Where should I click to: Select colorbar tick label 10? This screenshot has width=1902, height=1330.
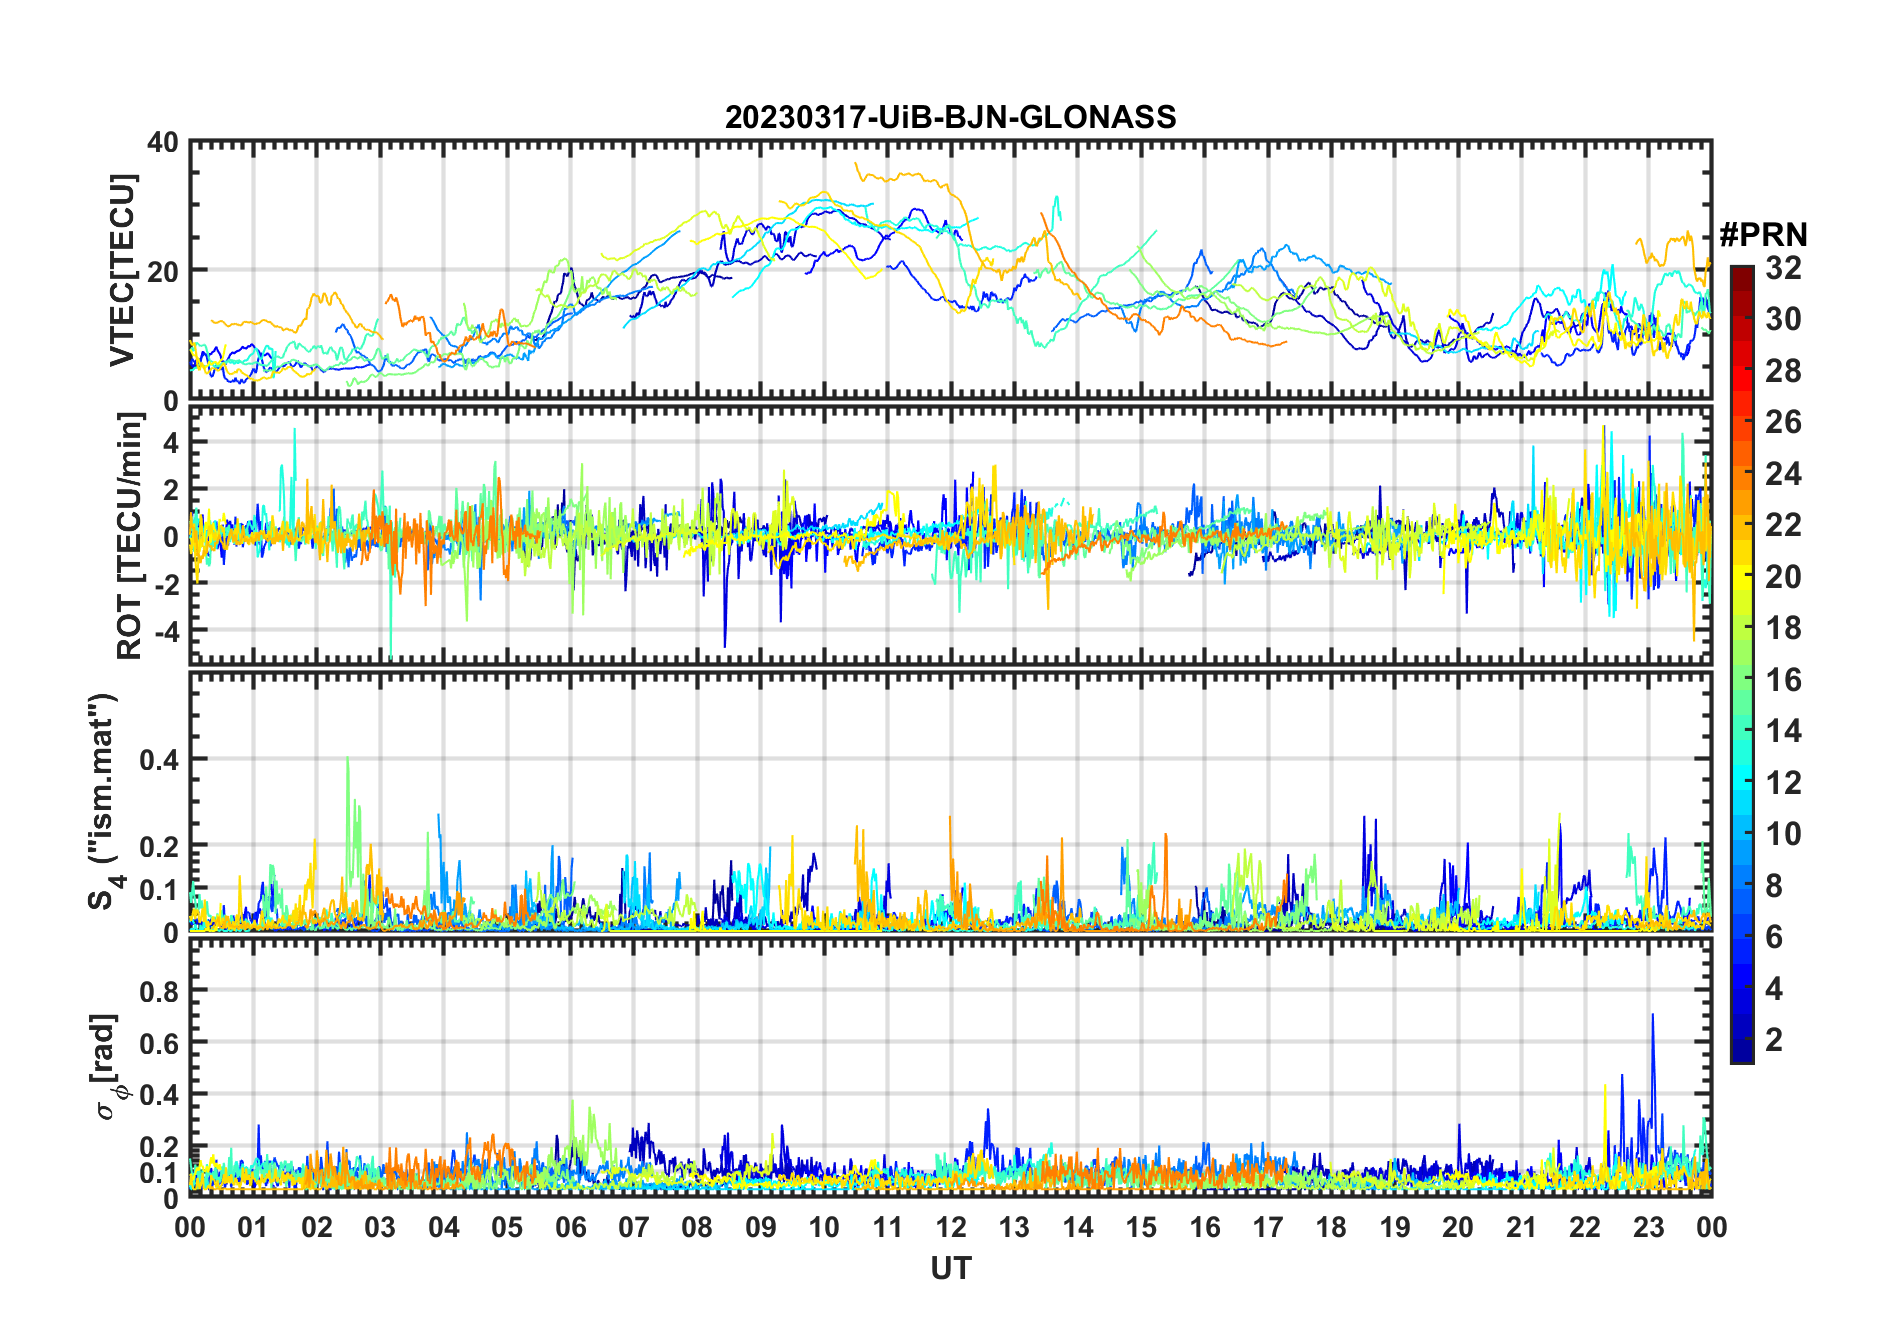pos(1783,833)
